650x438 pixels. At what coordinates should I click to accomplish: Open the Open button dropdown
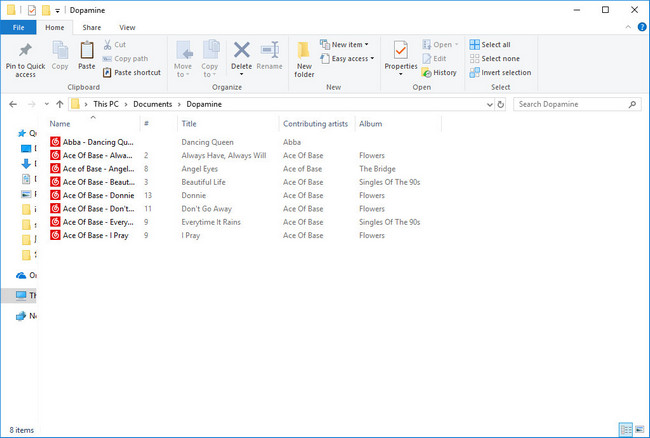pos(456,44)
